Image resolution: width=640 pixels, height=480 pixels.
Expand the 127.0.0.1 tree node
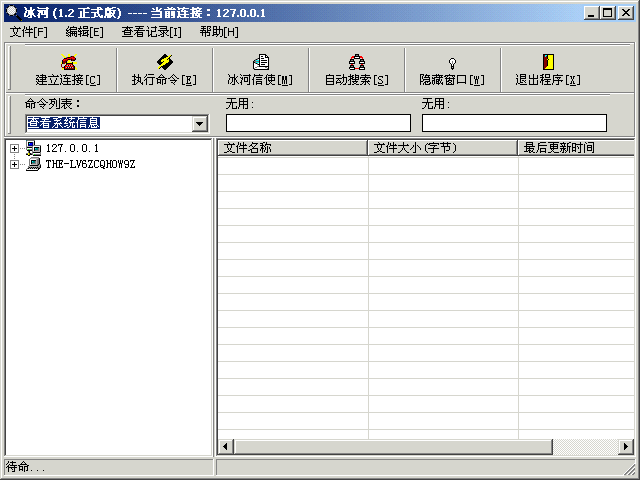14,149
